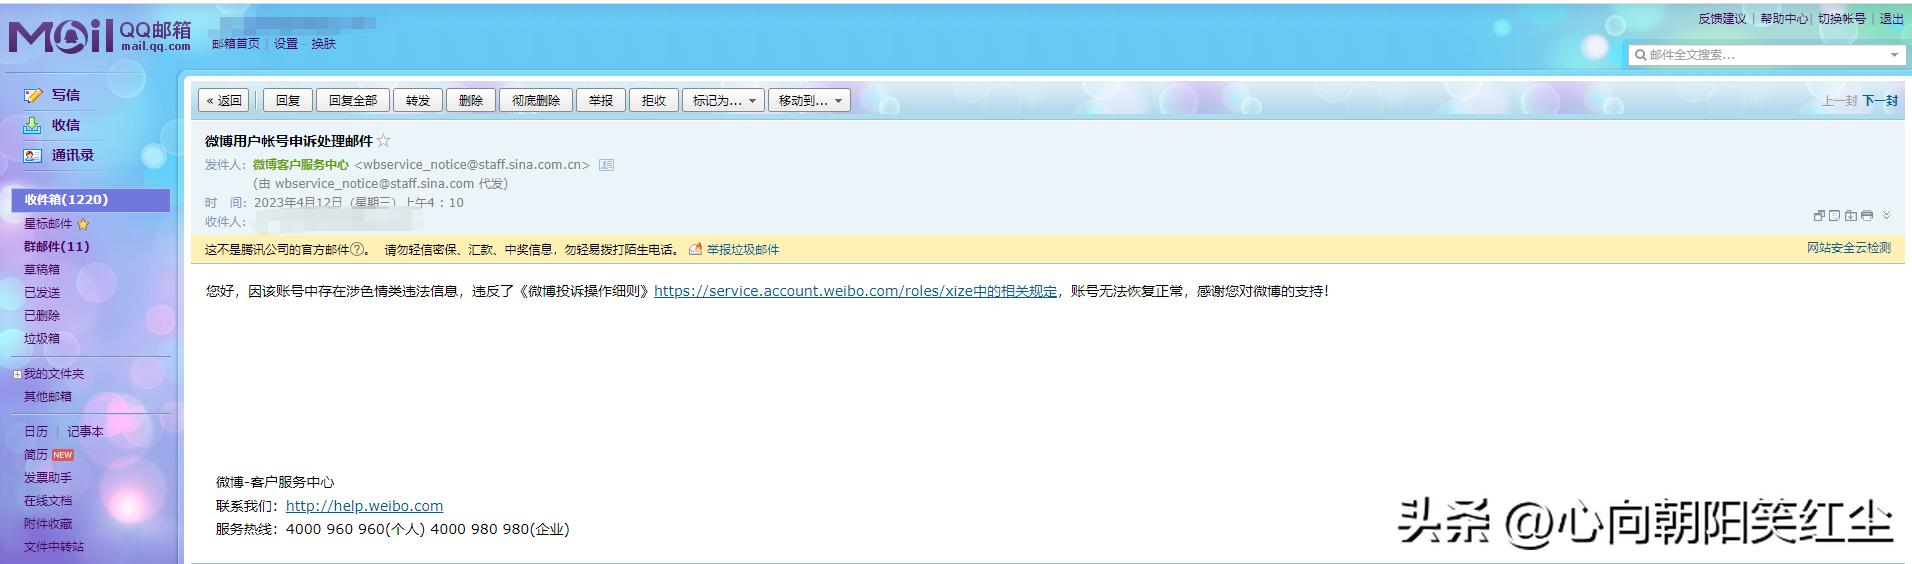Open the 标记为 dropdown
Image resolution: width=1912 pixels, height=564 pixels.
tap(723, 100)
